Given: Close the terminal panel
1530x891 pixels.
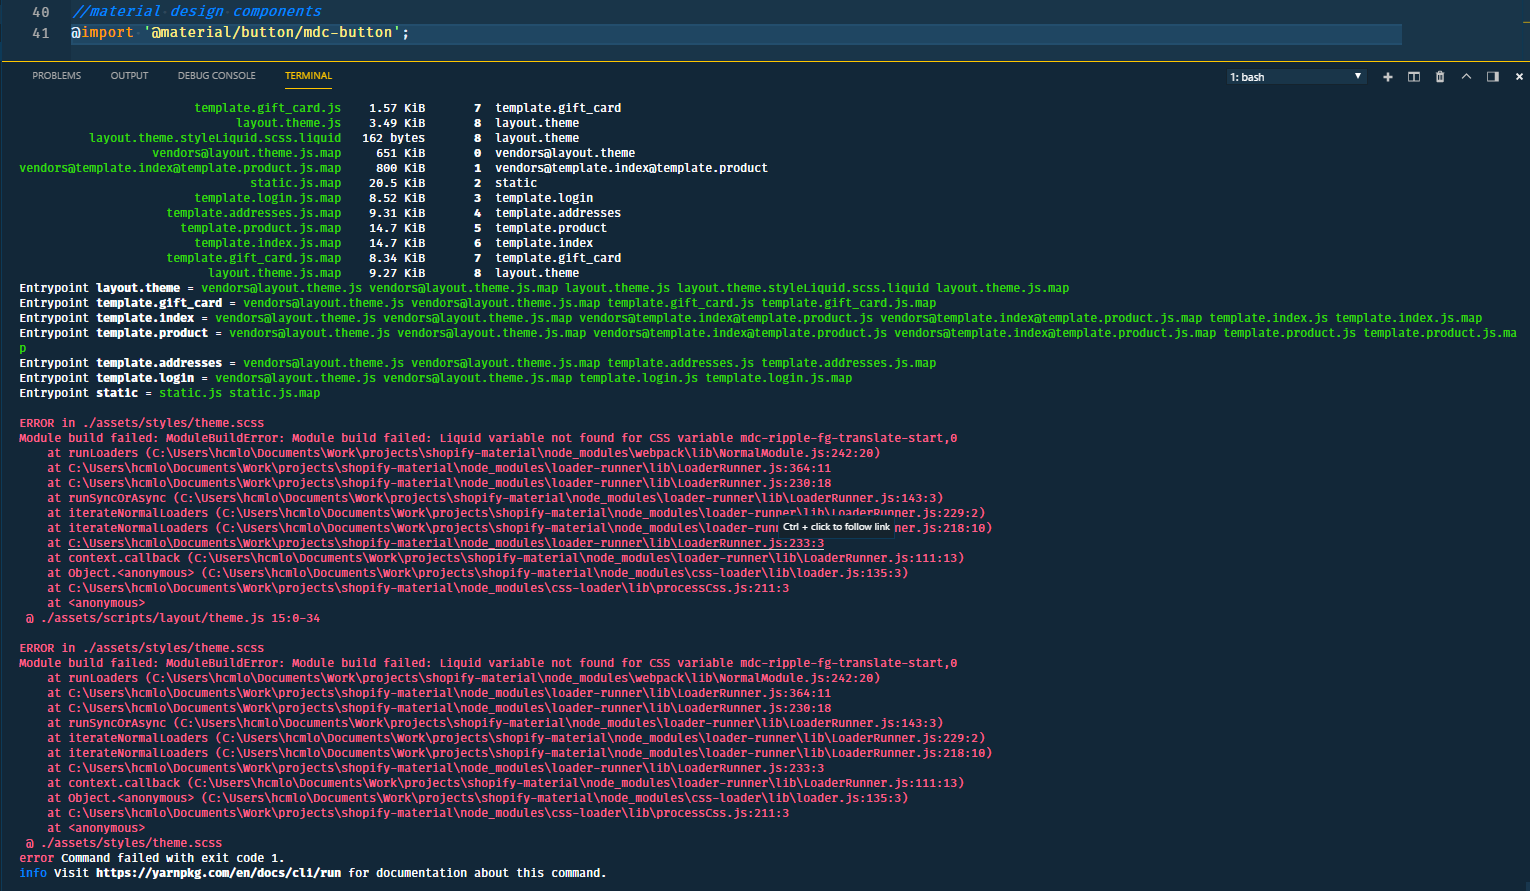Looking at the screenshot, I should (1519, 77).
